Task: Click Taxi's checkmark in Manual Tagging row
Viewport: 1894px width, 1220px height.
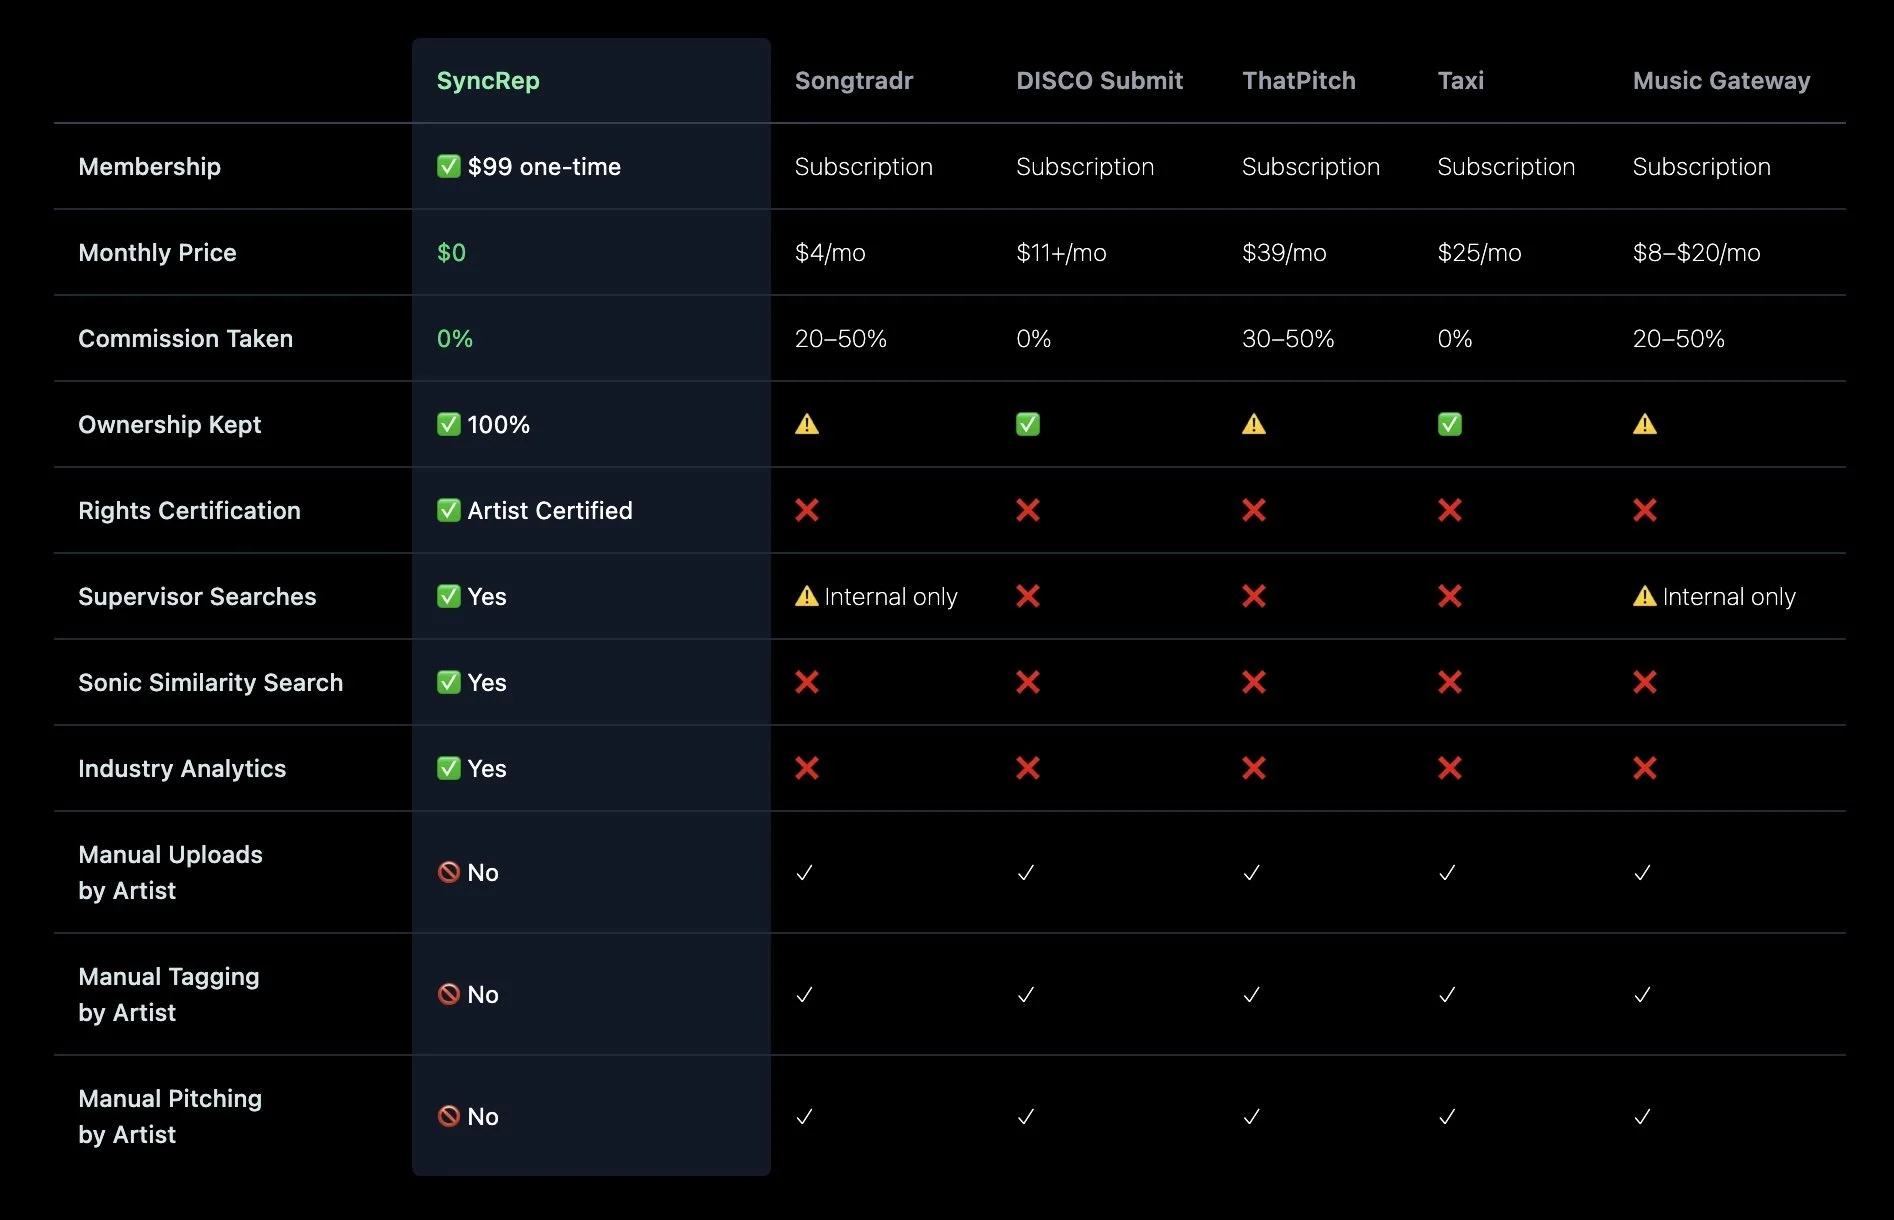Action: coord(1447,995)
